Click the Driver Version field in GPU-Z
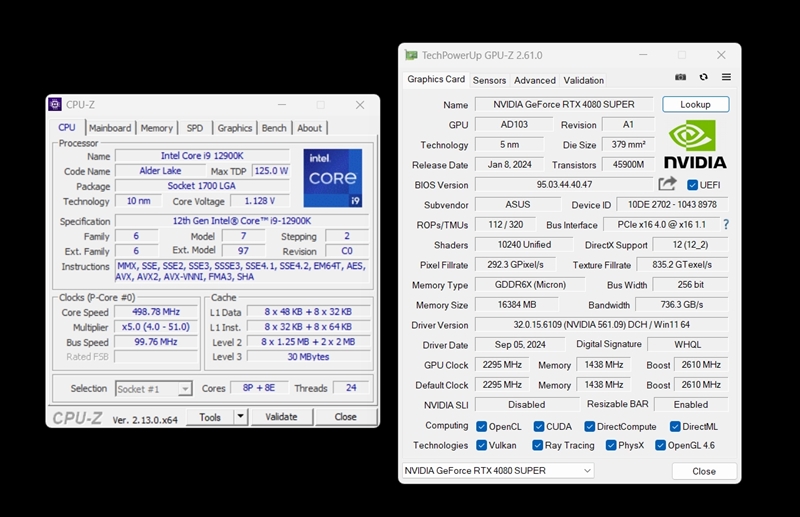 pyautogui.click(x=601, y=325)
